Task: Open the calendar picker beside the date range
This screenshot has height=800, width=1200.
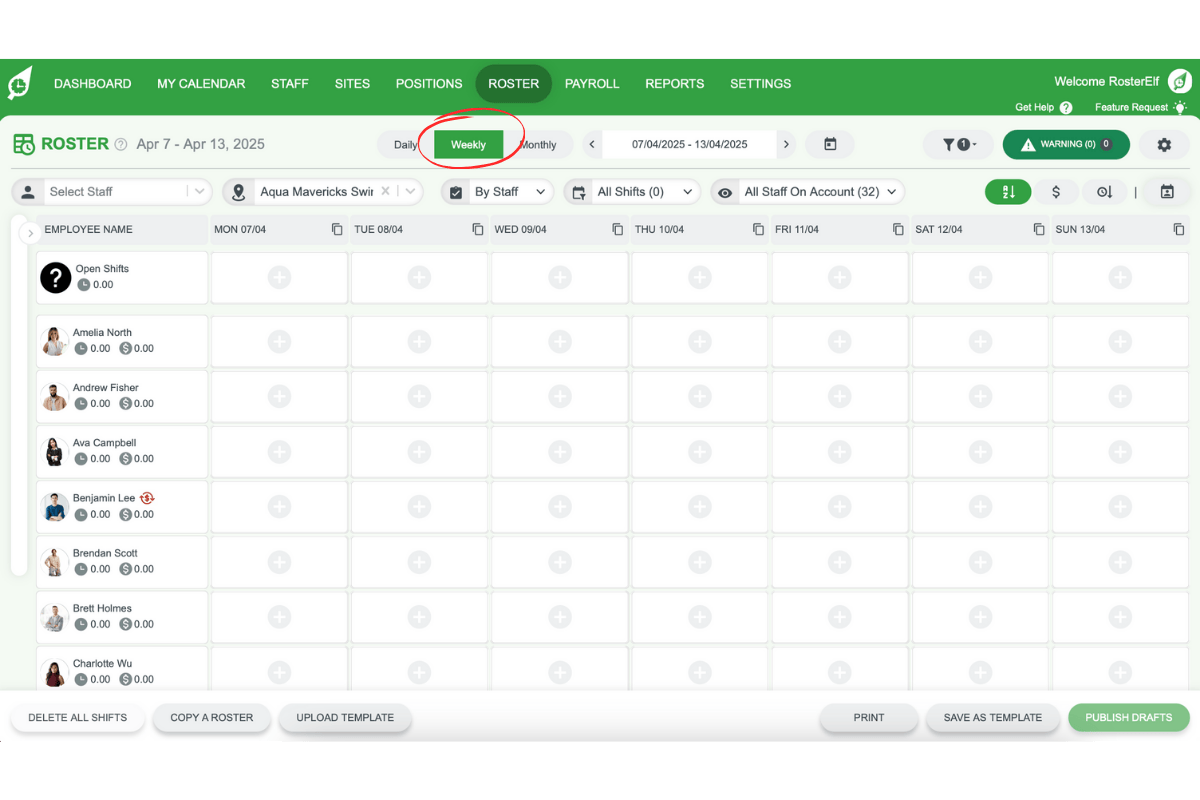Action: pyautogui.click(x=830, y=144)
